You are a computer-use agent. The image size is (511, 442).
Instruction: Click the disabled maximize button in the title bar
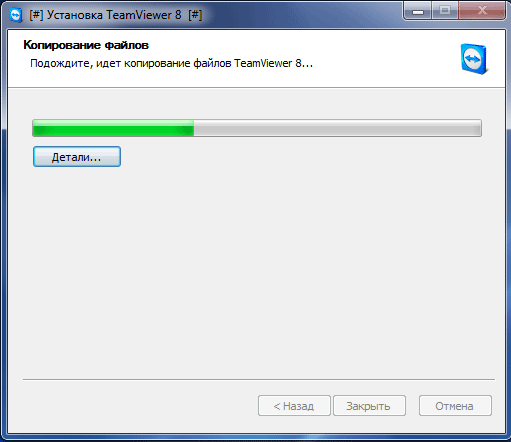(x=445, y=12)
